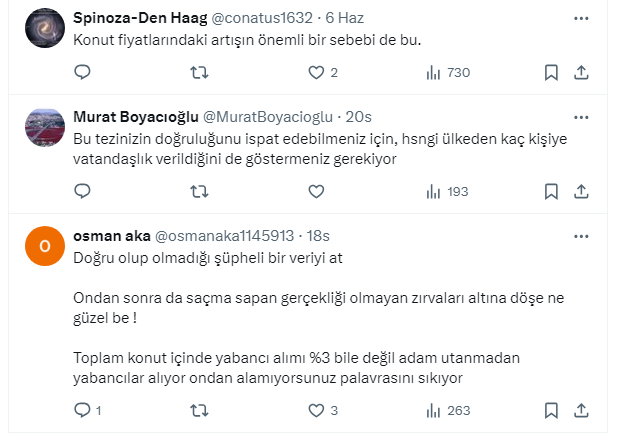Like Murat Boyacıoğlu's tweet
The height and width of the screenshot is (433, 623).
click(316, 191)
